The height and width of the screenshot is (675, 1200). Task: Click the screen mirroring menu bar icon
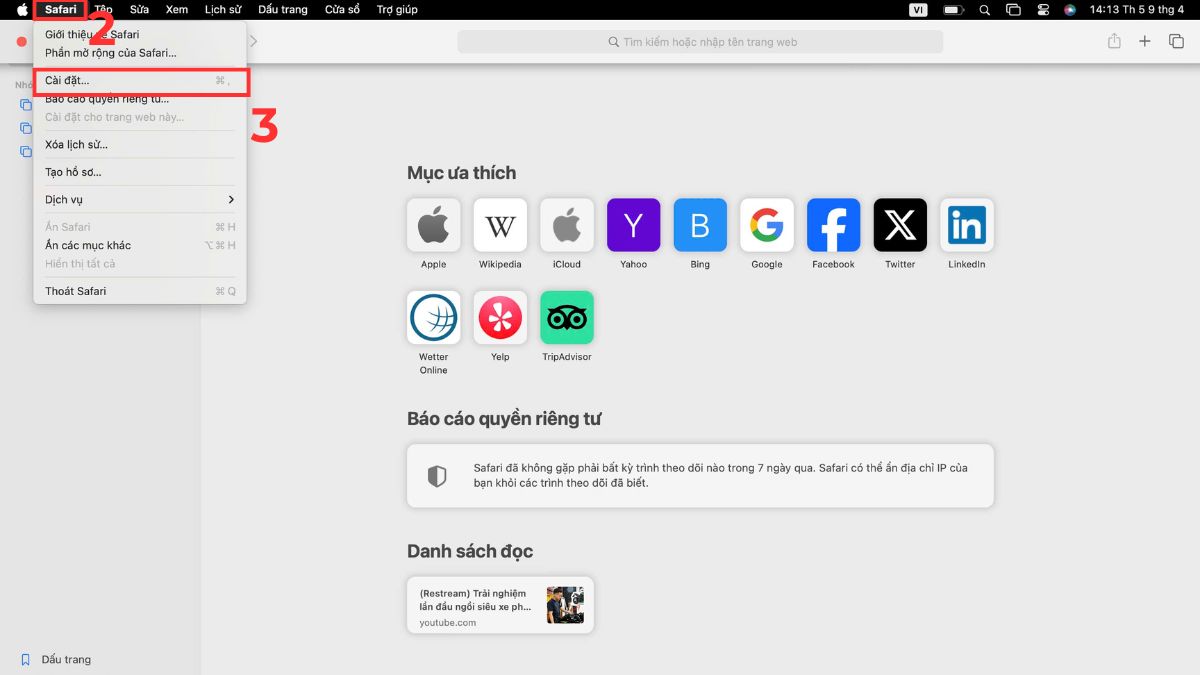(x=1013, y=9)
